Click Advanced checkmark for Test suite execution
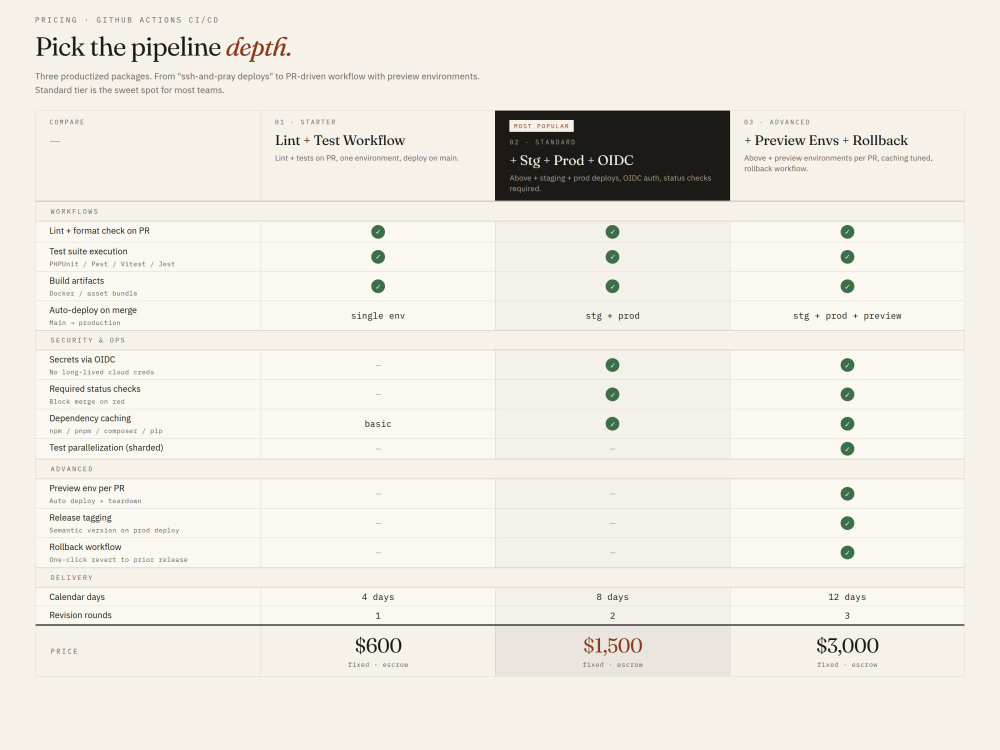The height and width of the screenshot is (750, 1000). [847, 257]
